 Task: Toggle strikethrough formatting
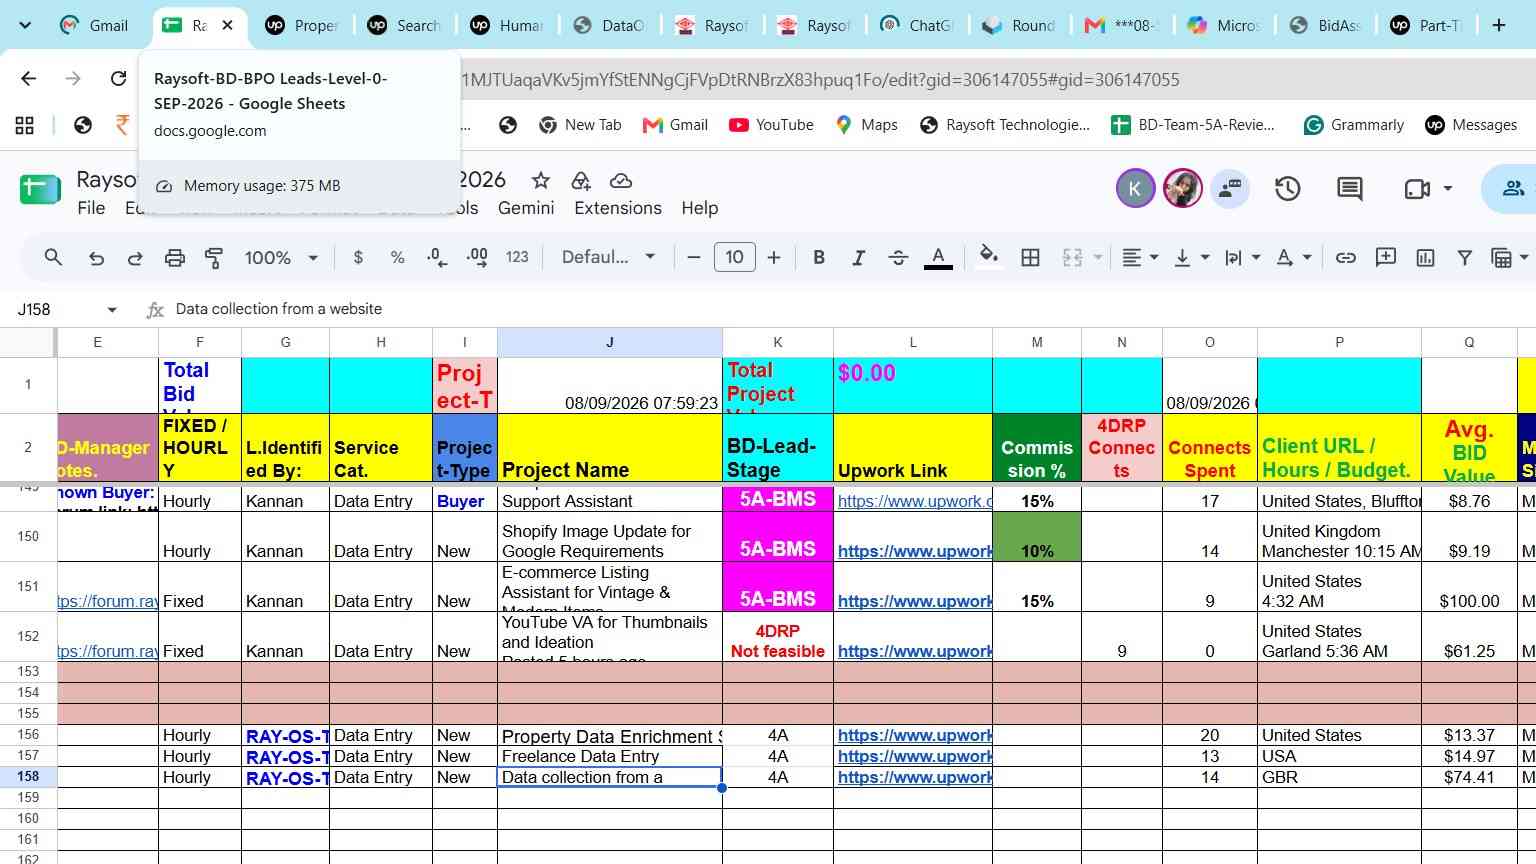pyautogui.click(x=898, y=258)
